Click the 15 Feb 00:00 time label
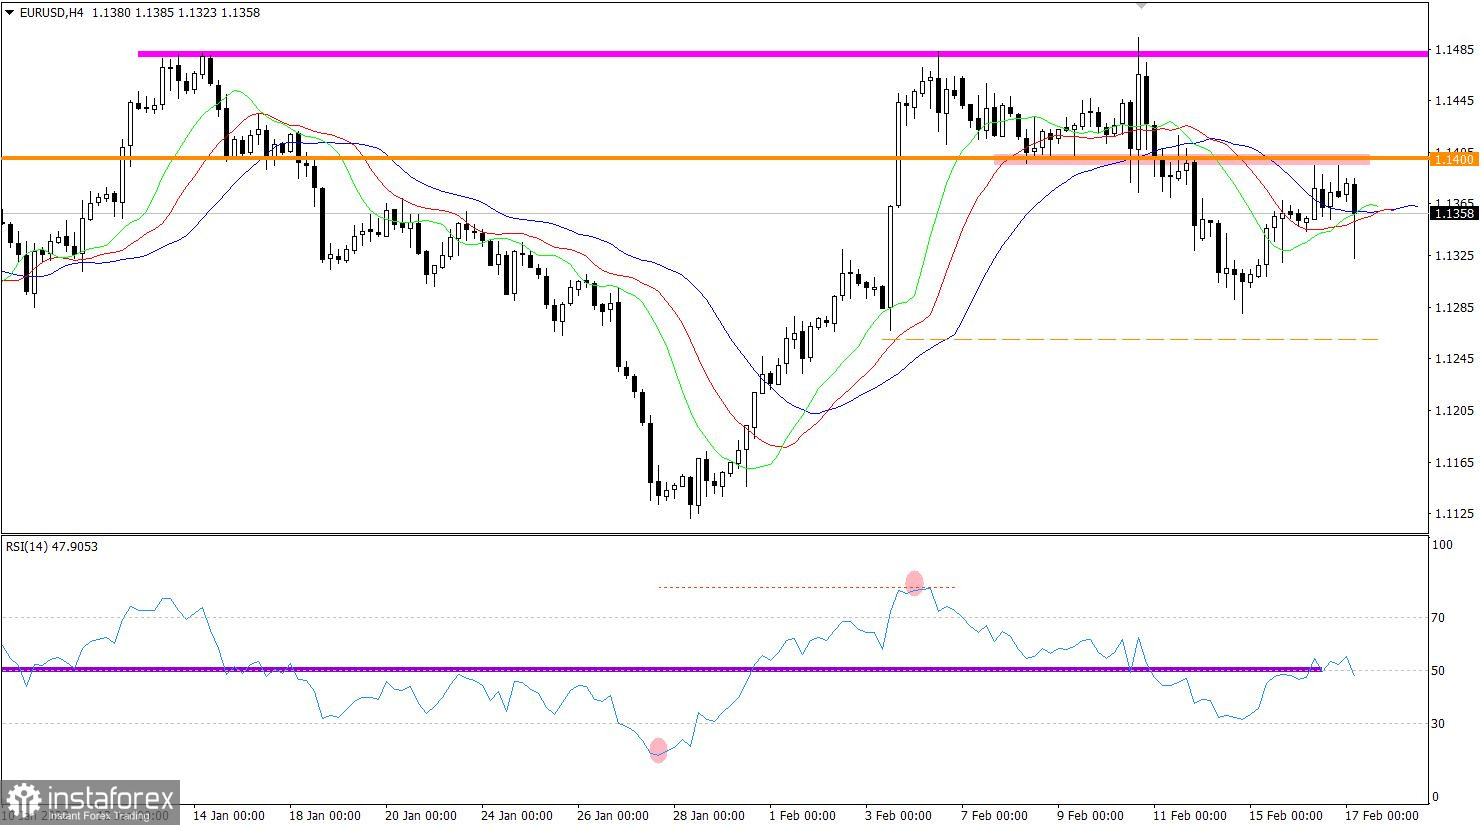Image resolution: width=1481 pixels, height=825 pixels. [x=1285, y=815]
